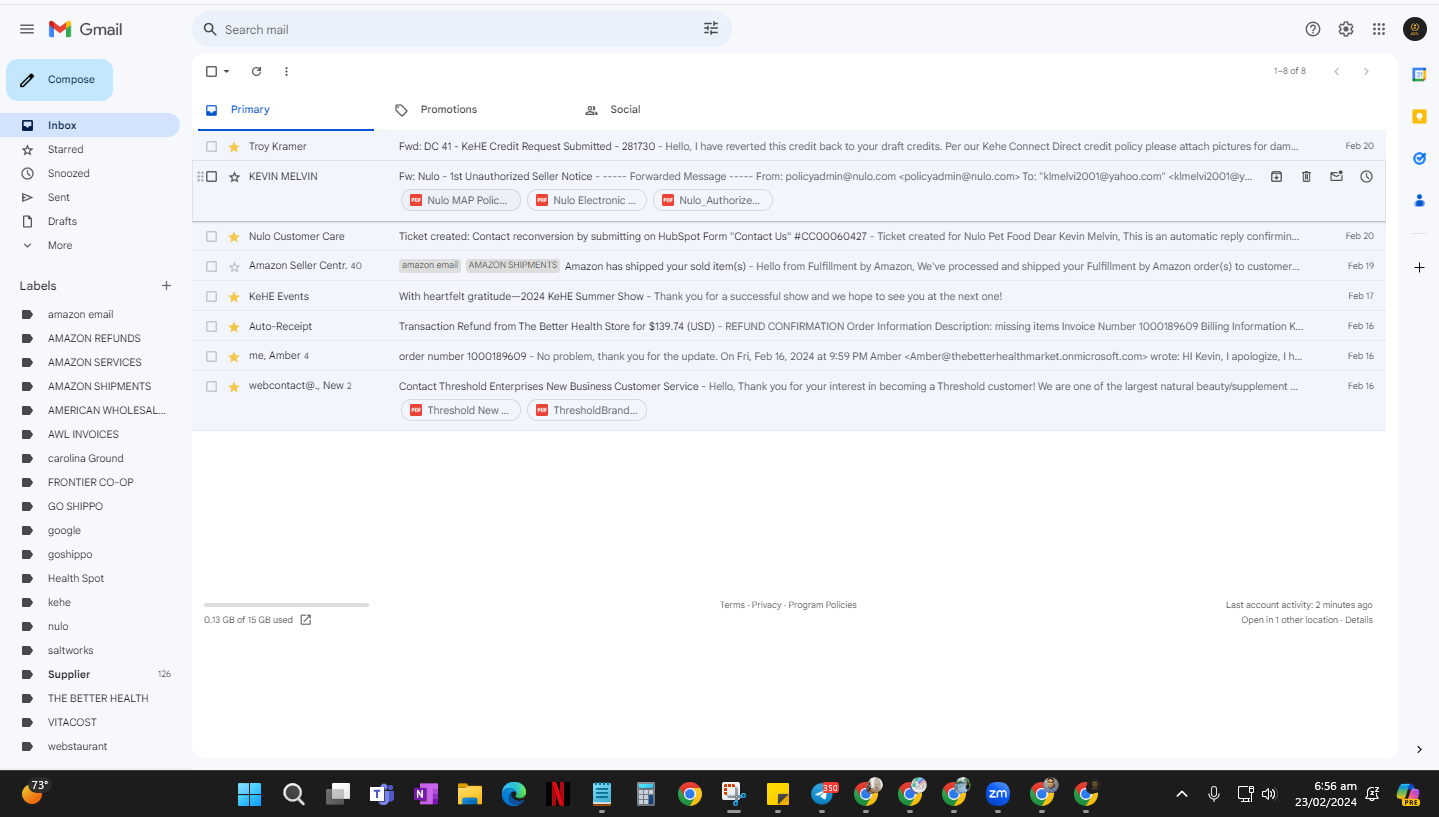This screenshot has height=817, width=1439.
Task: Open Google Keep side panel icon
Action: [1419, 116]
